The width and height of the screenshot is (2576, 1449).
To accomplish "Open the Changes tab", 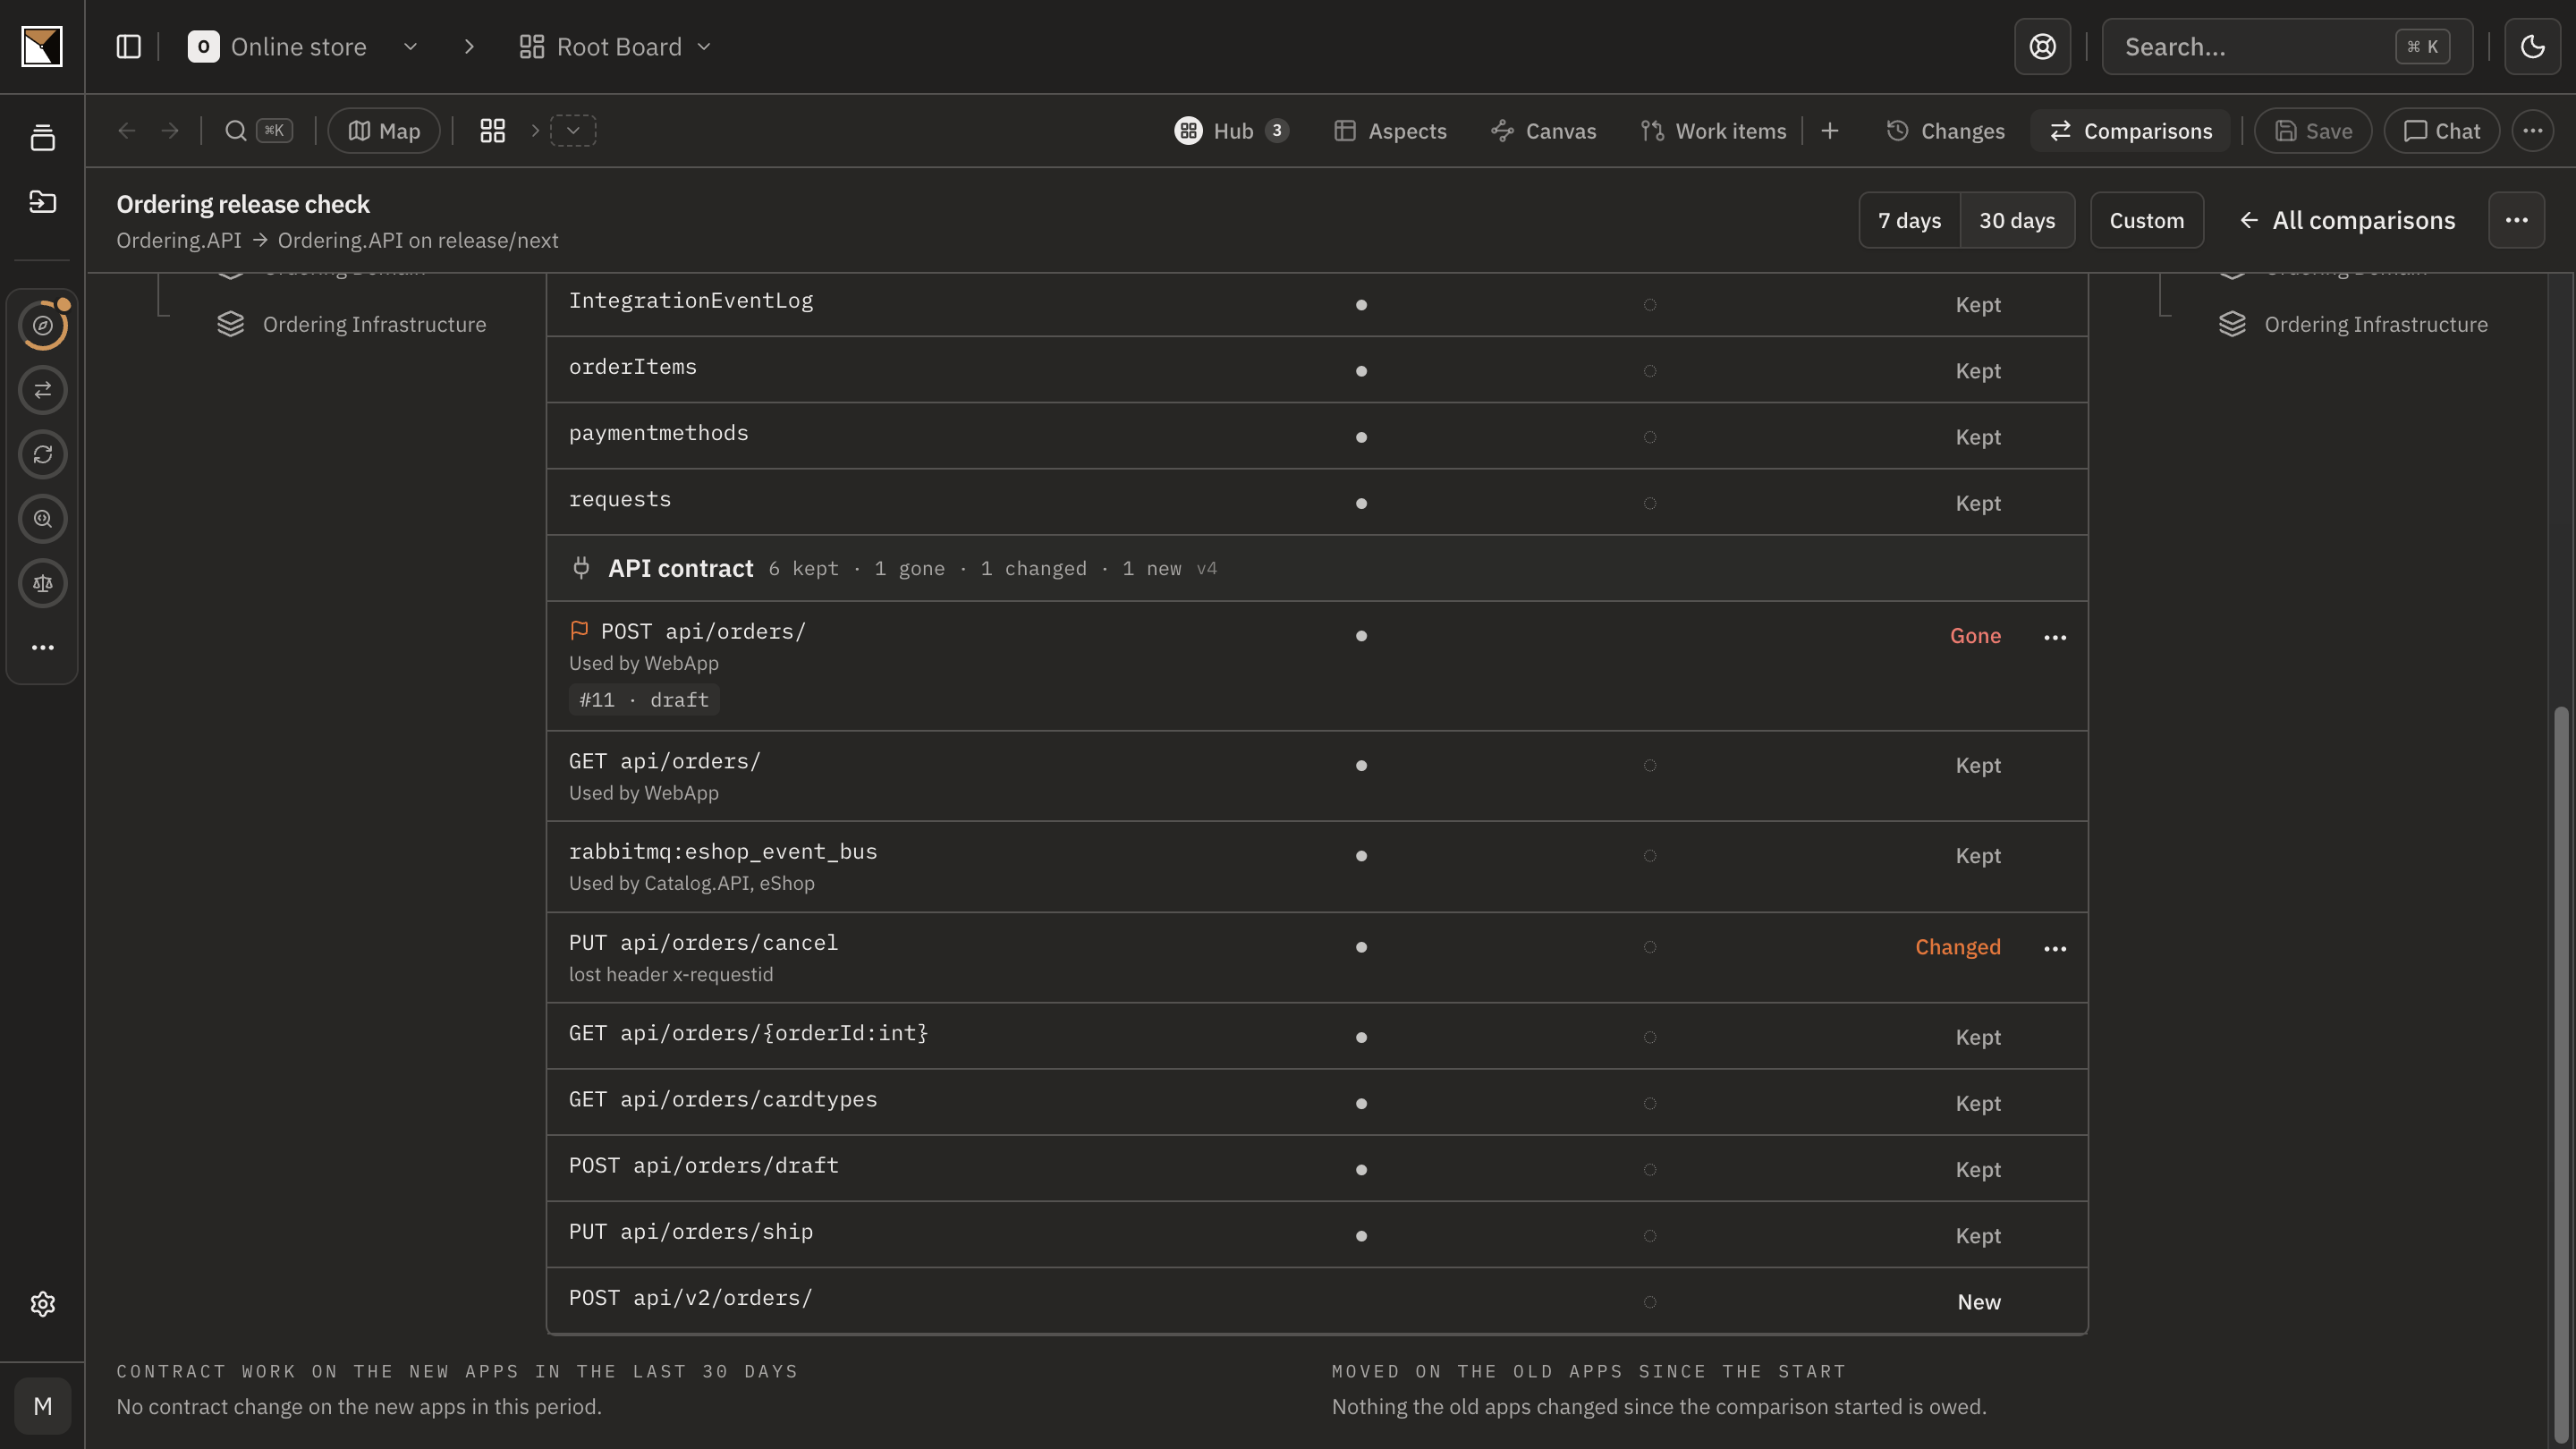I will pos(1945,131).
